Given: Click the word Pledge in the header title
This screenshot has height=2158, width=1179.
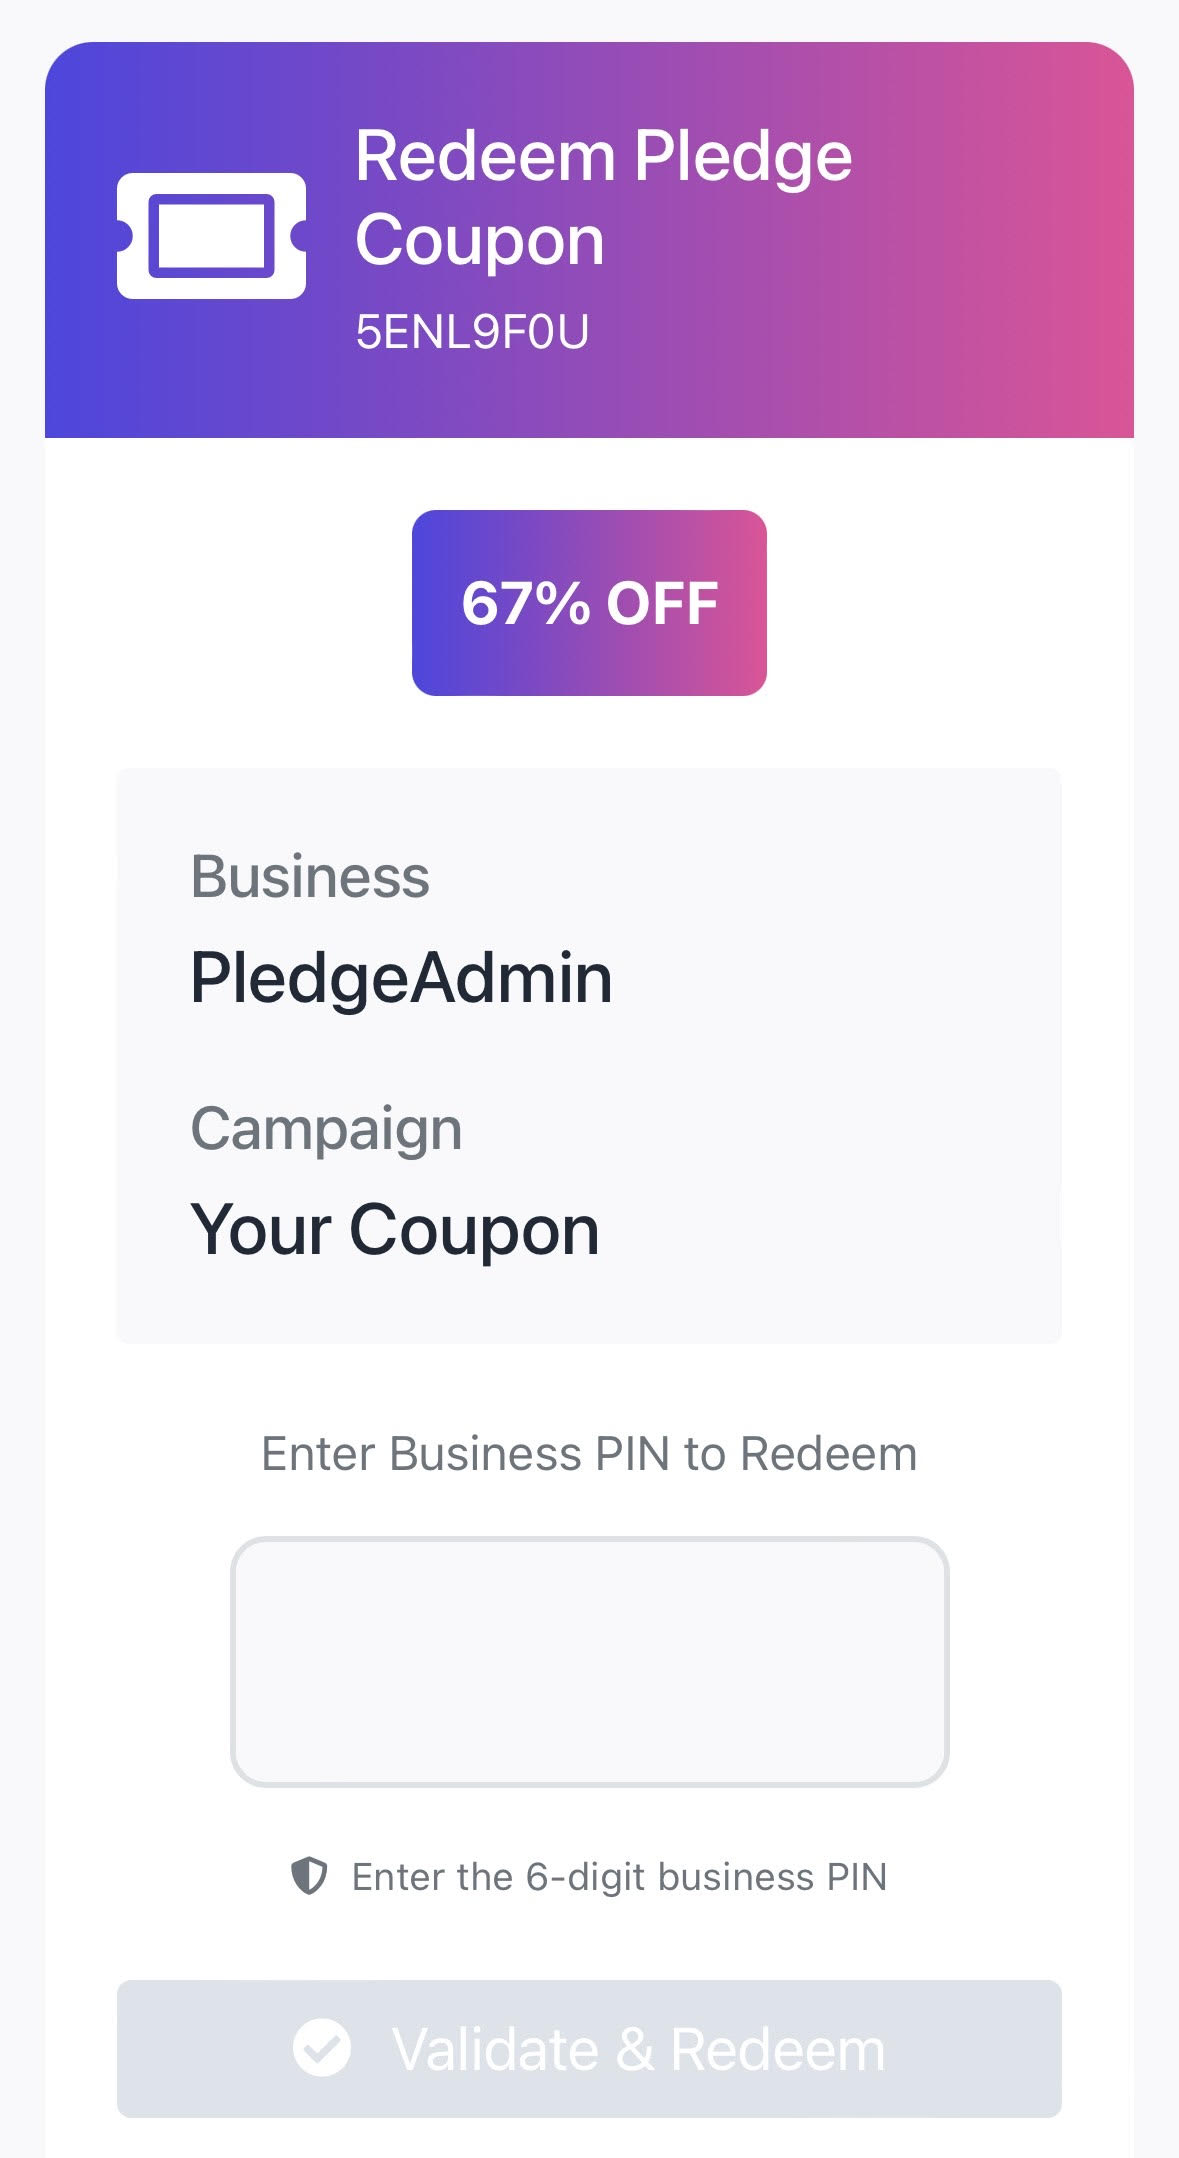Looking at the screenshot, I should 743,157.
